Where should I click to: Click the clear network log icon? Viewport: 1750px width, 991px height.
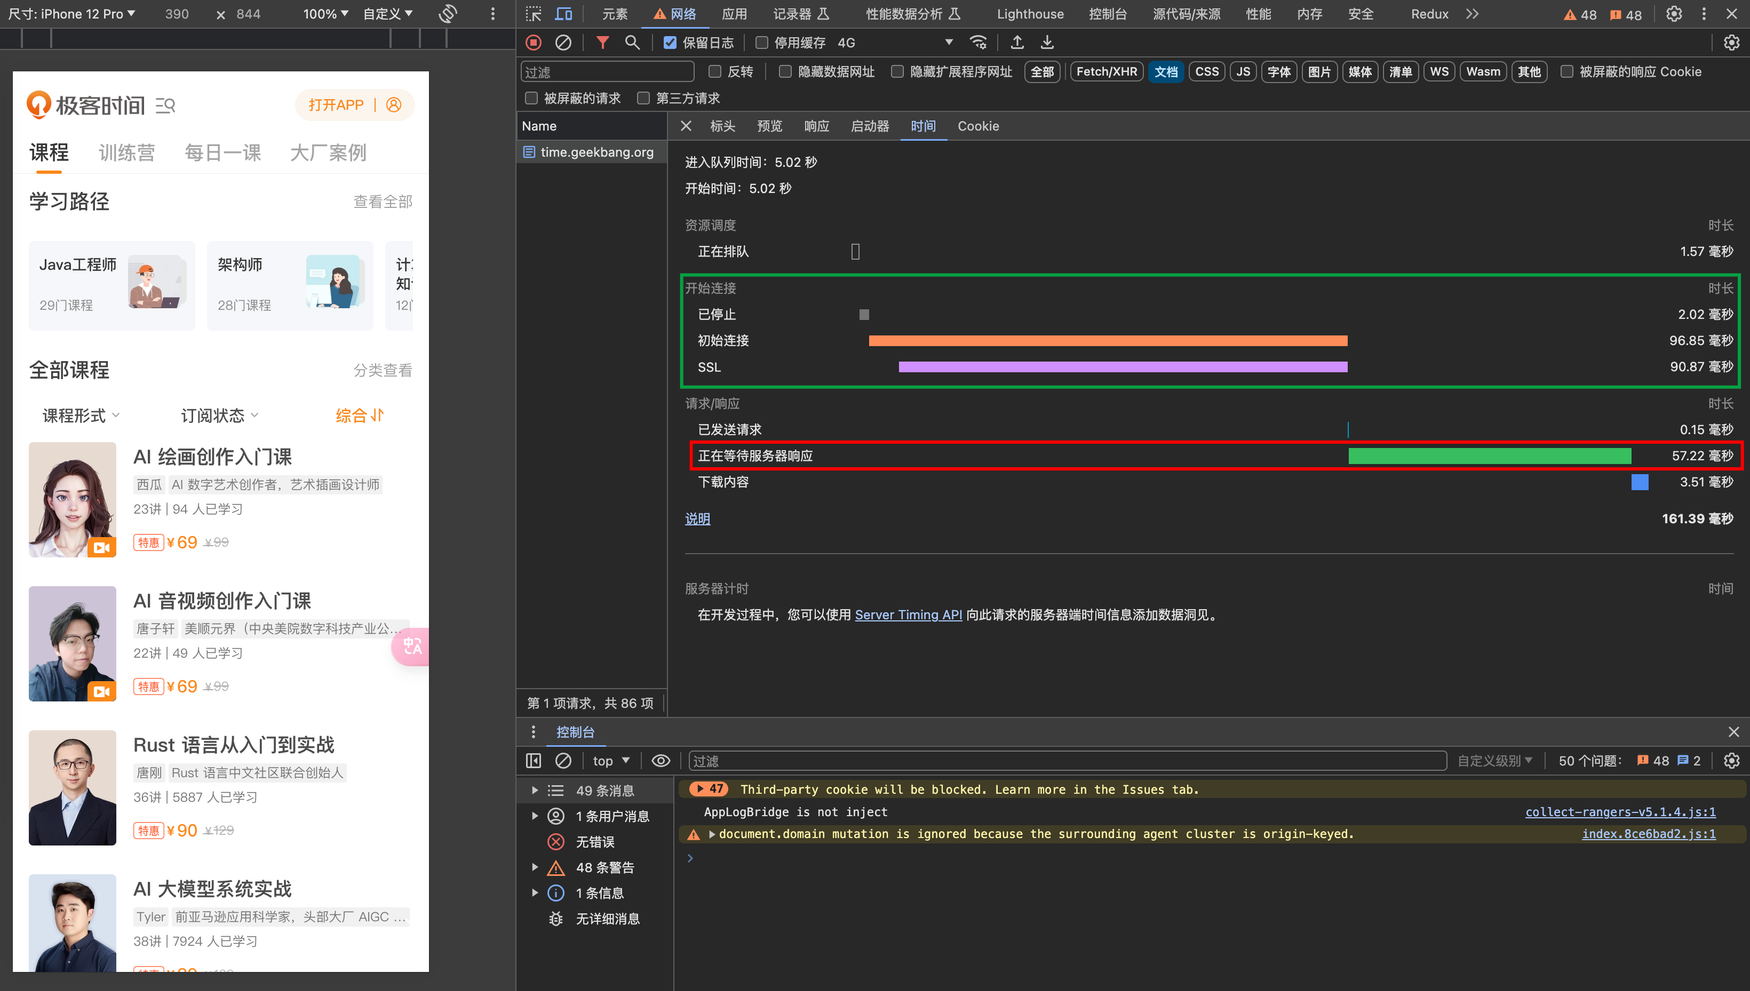click(x=564, y=43)
